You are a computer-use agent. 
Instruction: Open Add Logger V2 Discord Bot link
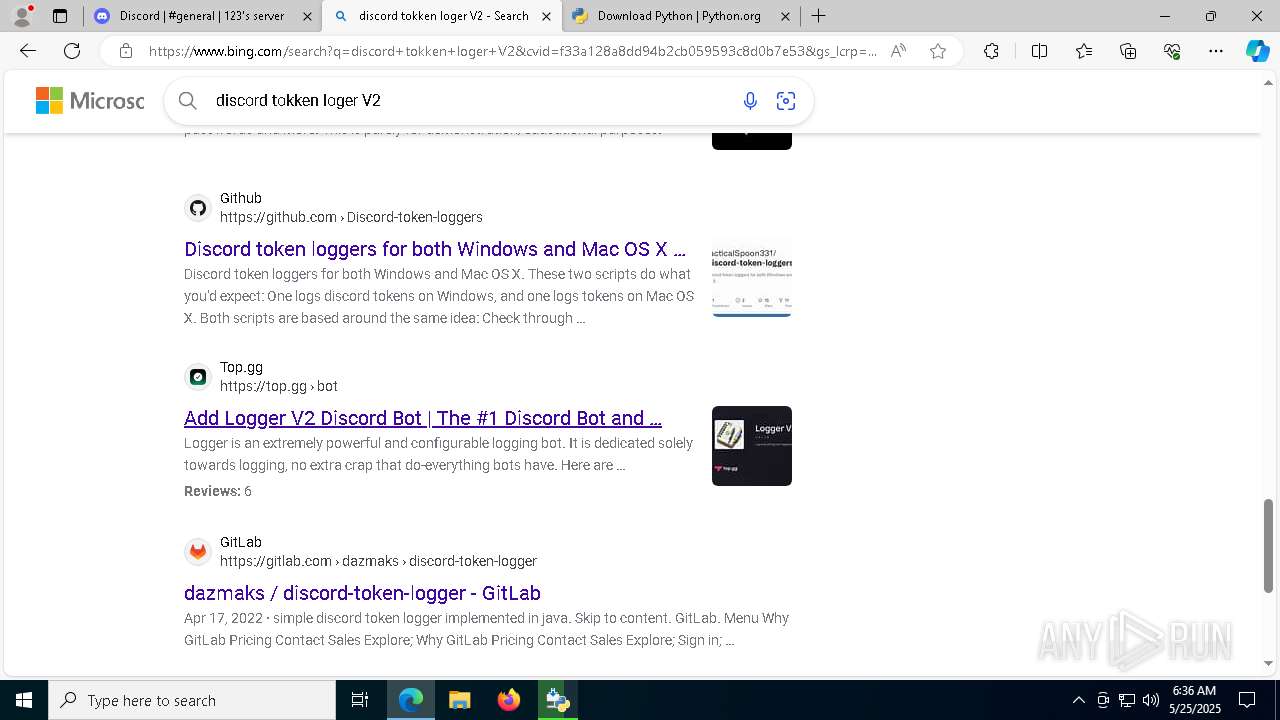pyautogui.click(x=423, y=418)
